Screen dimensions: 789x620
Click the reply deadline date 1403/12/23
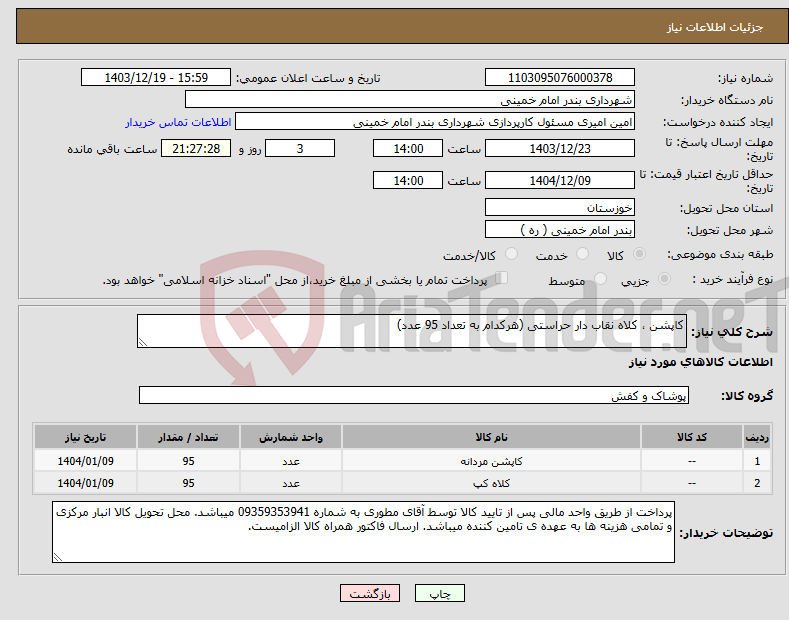point(560,148)
